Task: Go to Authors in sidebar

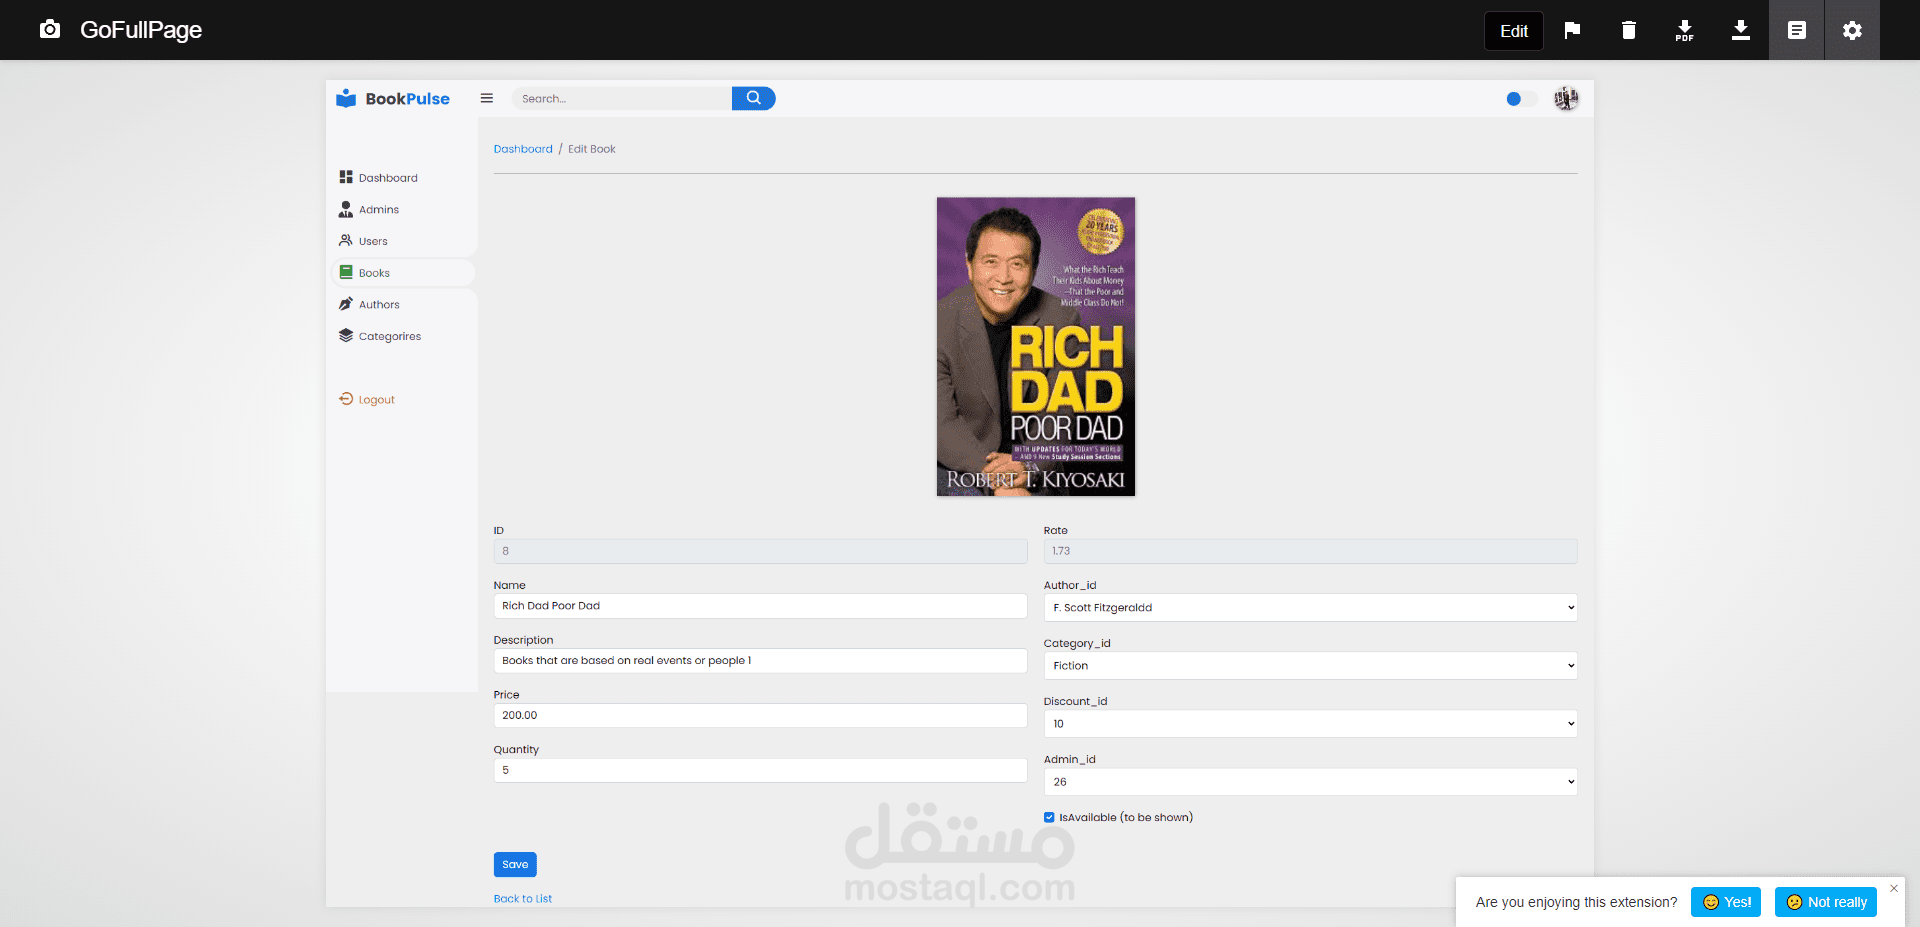Action: pyautogui.click(x=379, y=305)
